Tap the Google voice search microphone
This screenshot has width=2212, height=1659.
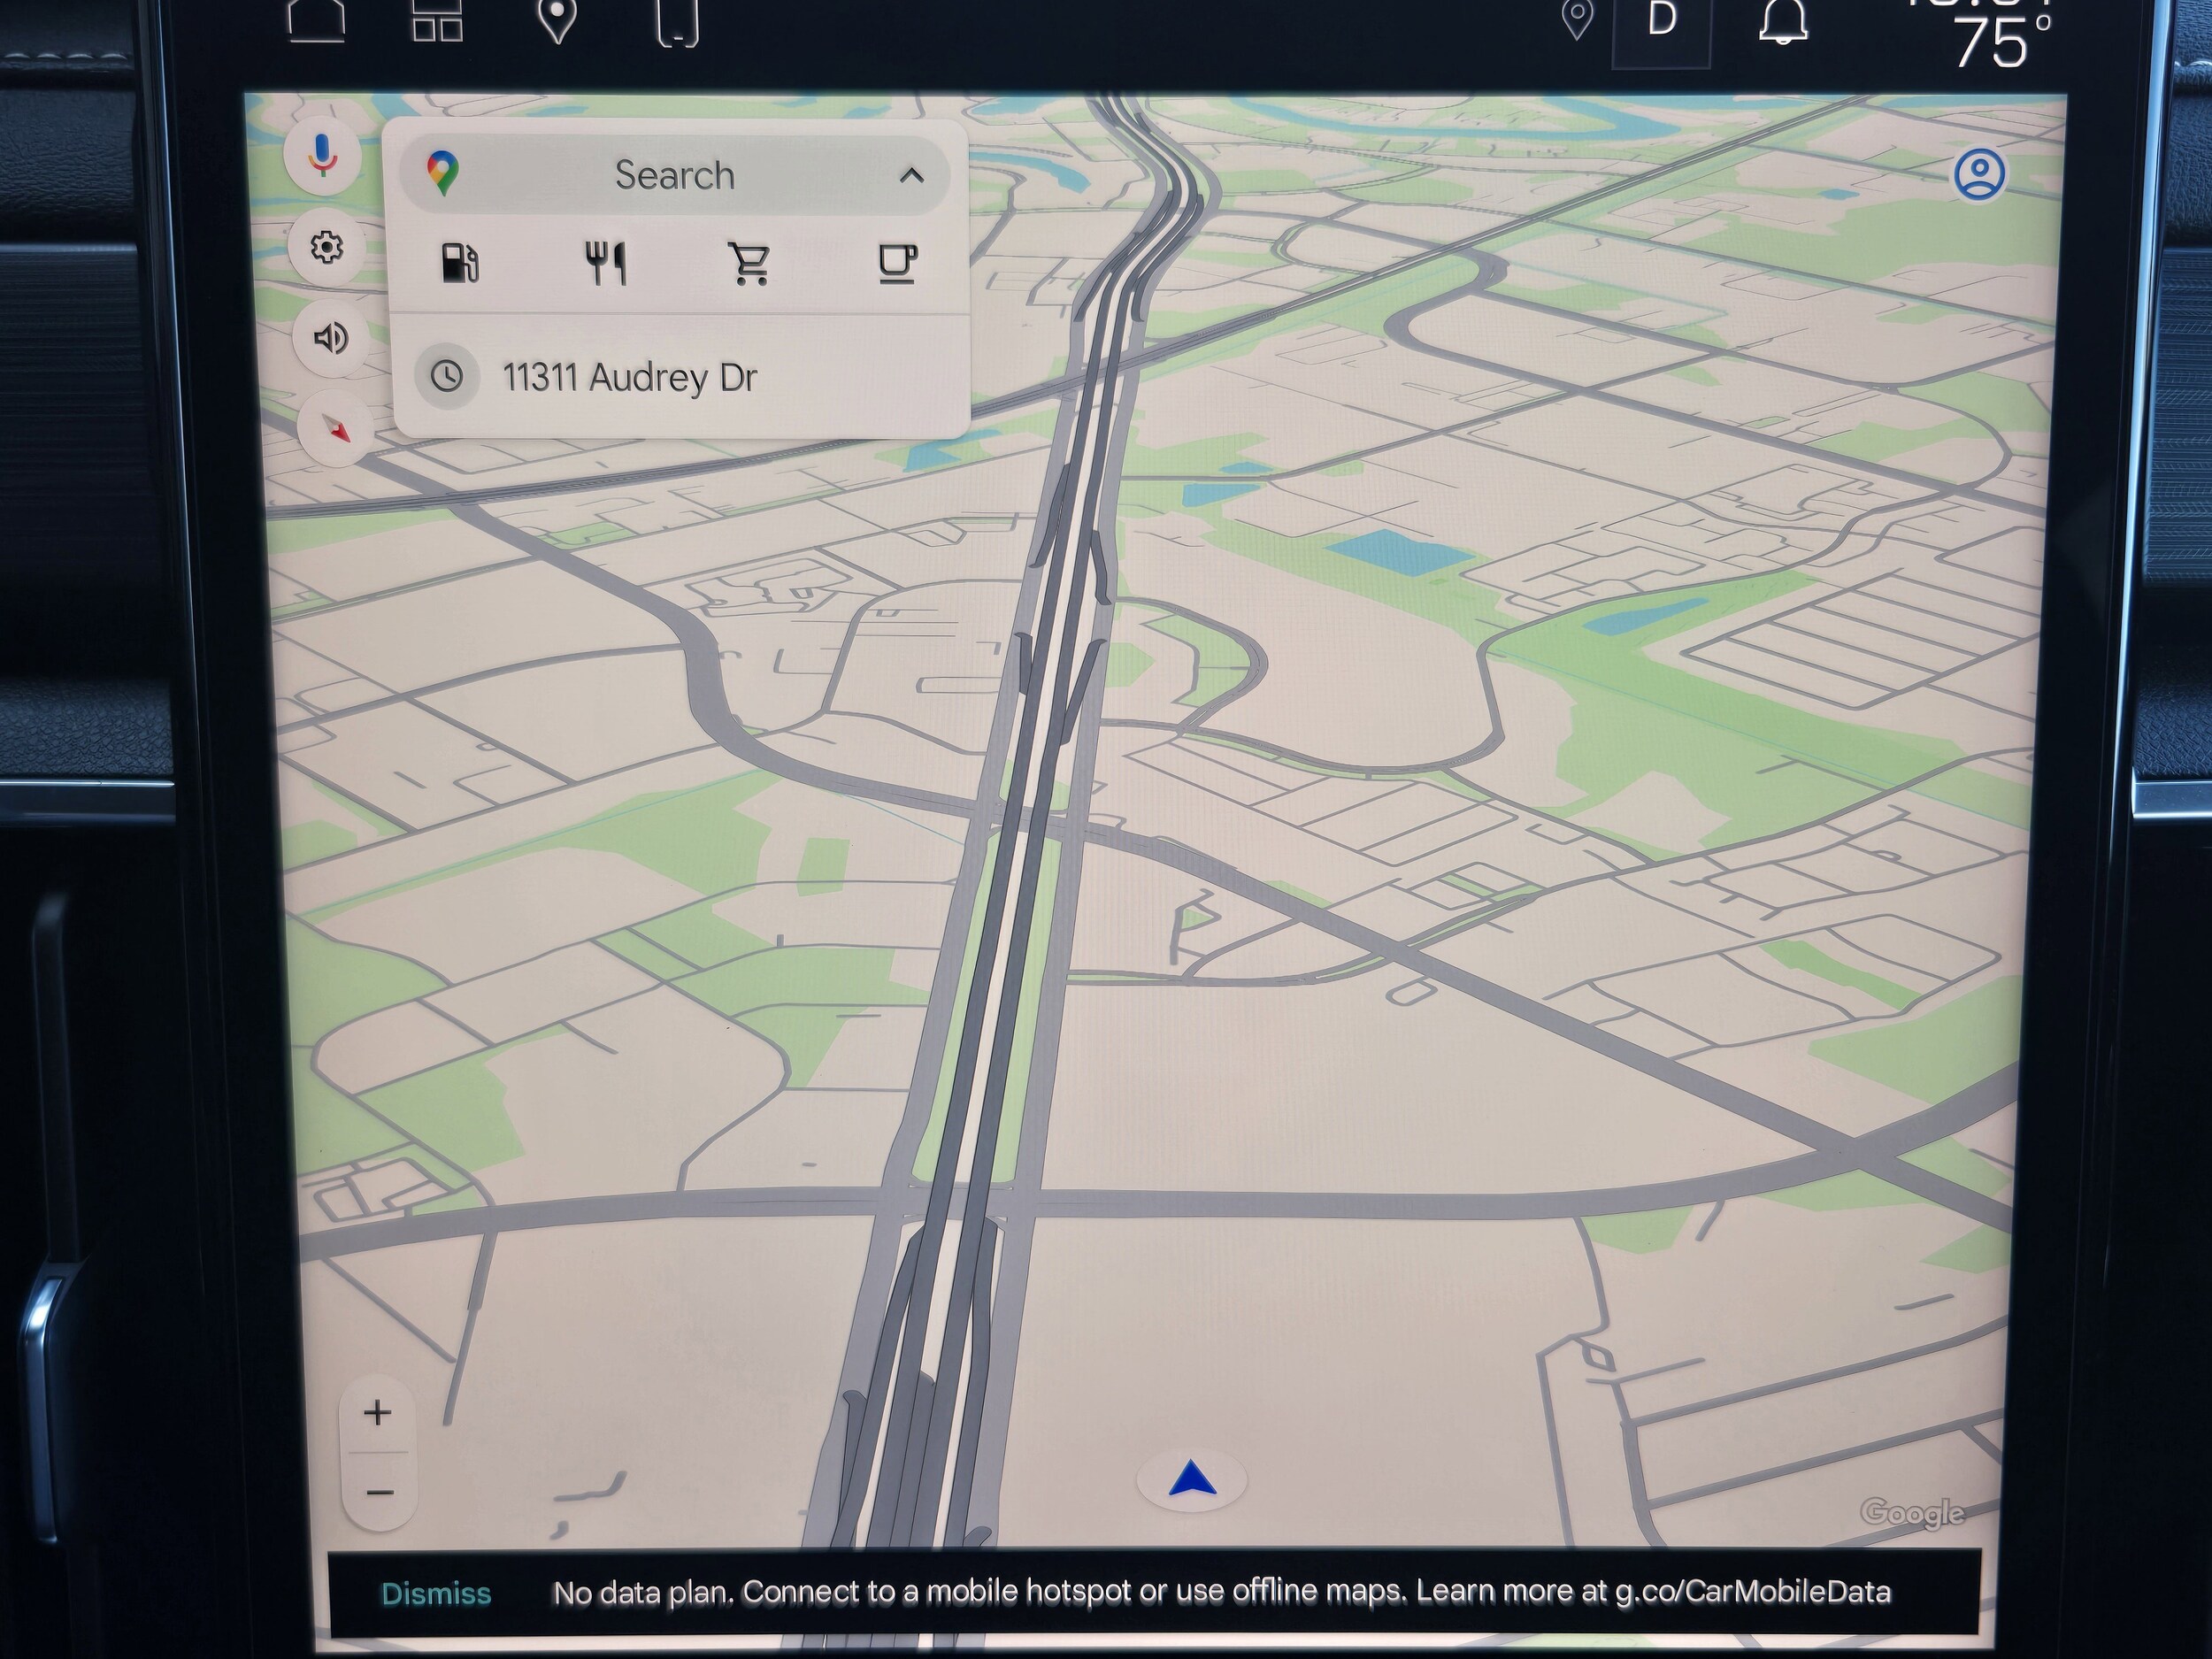click(x=321, y=156)
